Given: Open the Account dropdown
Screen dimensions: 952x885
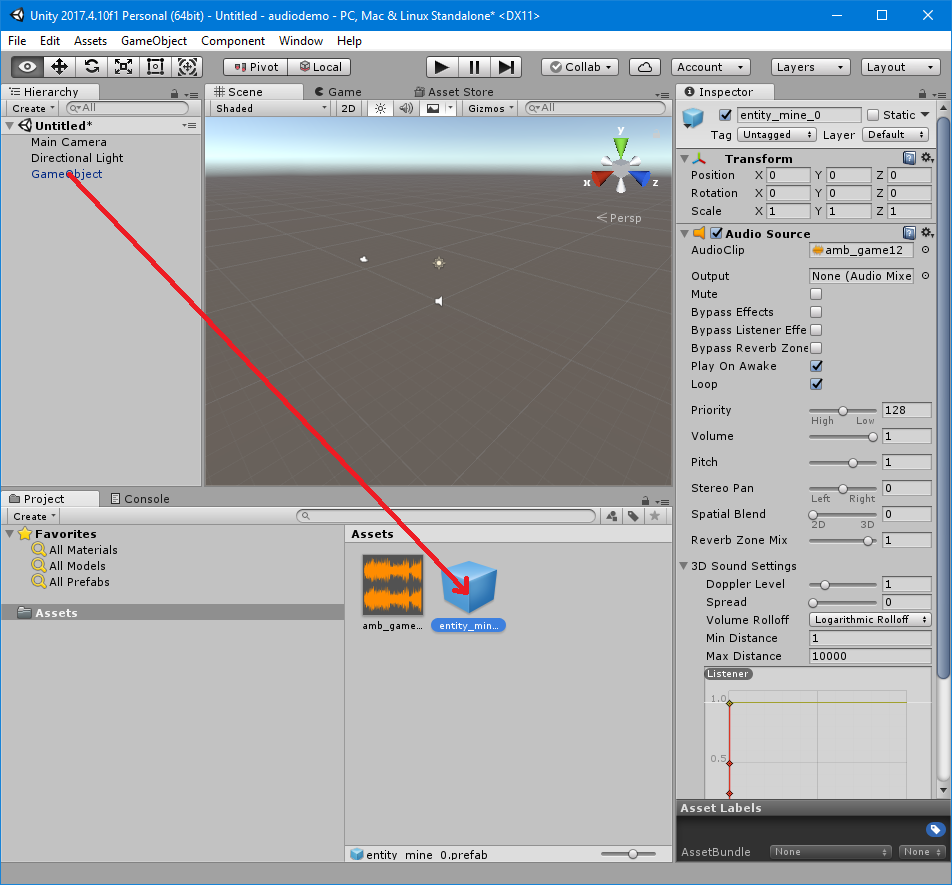Looking at the screenshot, I should (710, 67).
